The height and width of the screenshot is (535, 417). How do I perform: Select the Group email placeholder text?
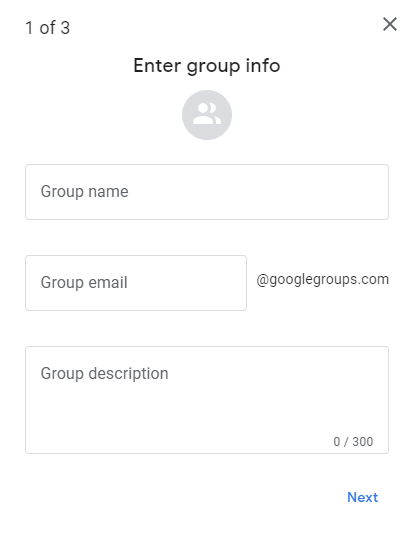coord(84,283)
